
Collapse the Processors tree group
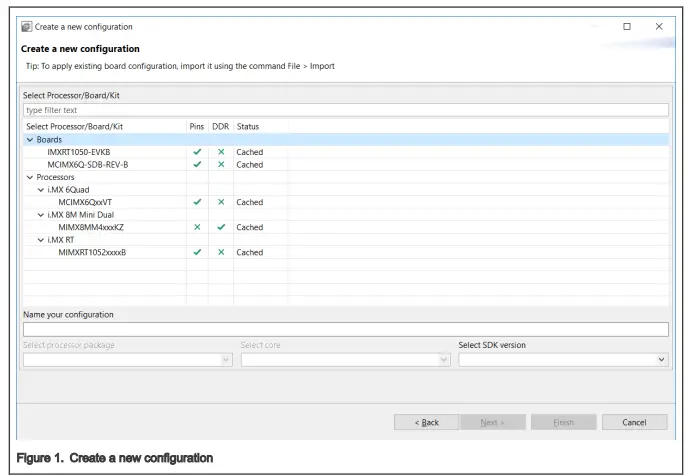click(x=30, y=178)
